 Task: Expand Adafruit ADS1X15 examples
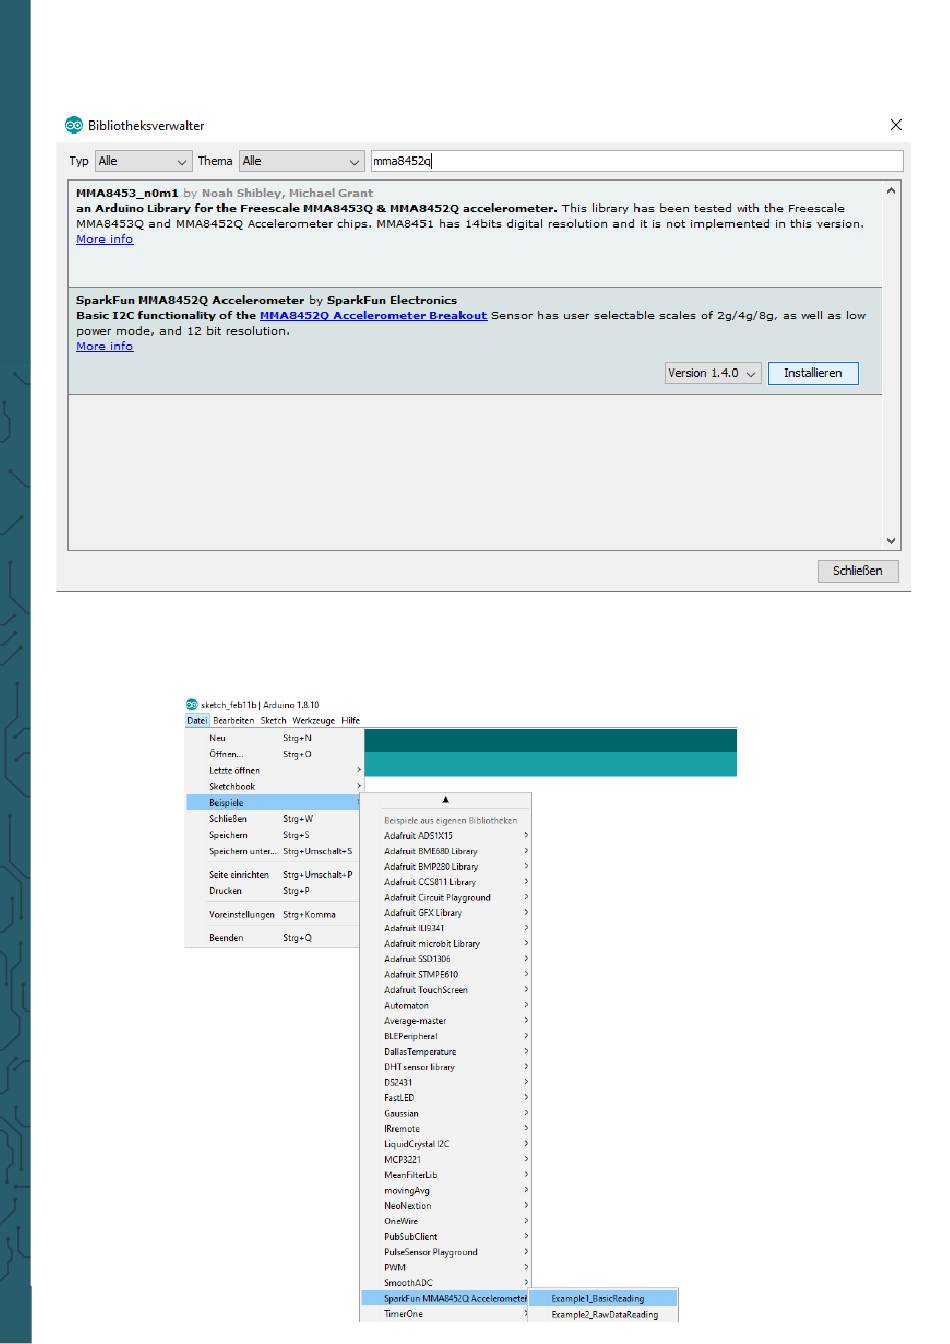tap(446, 836)
